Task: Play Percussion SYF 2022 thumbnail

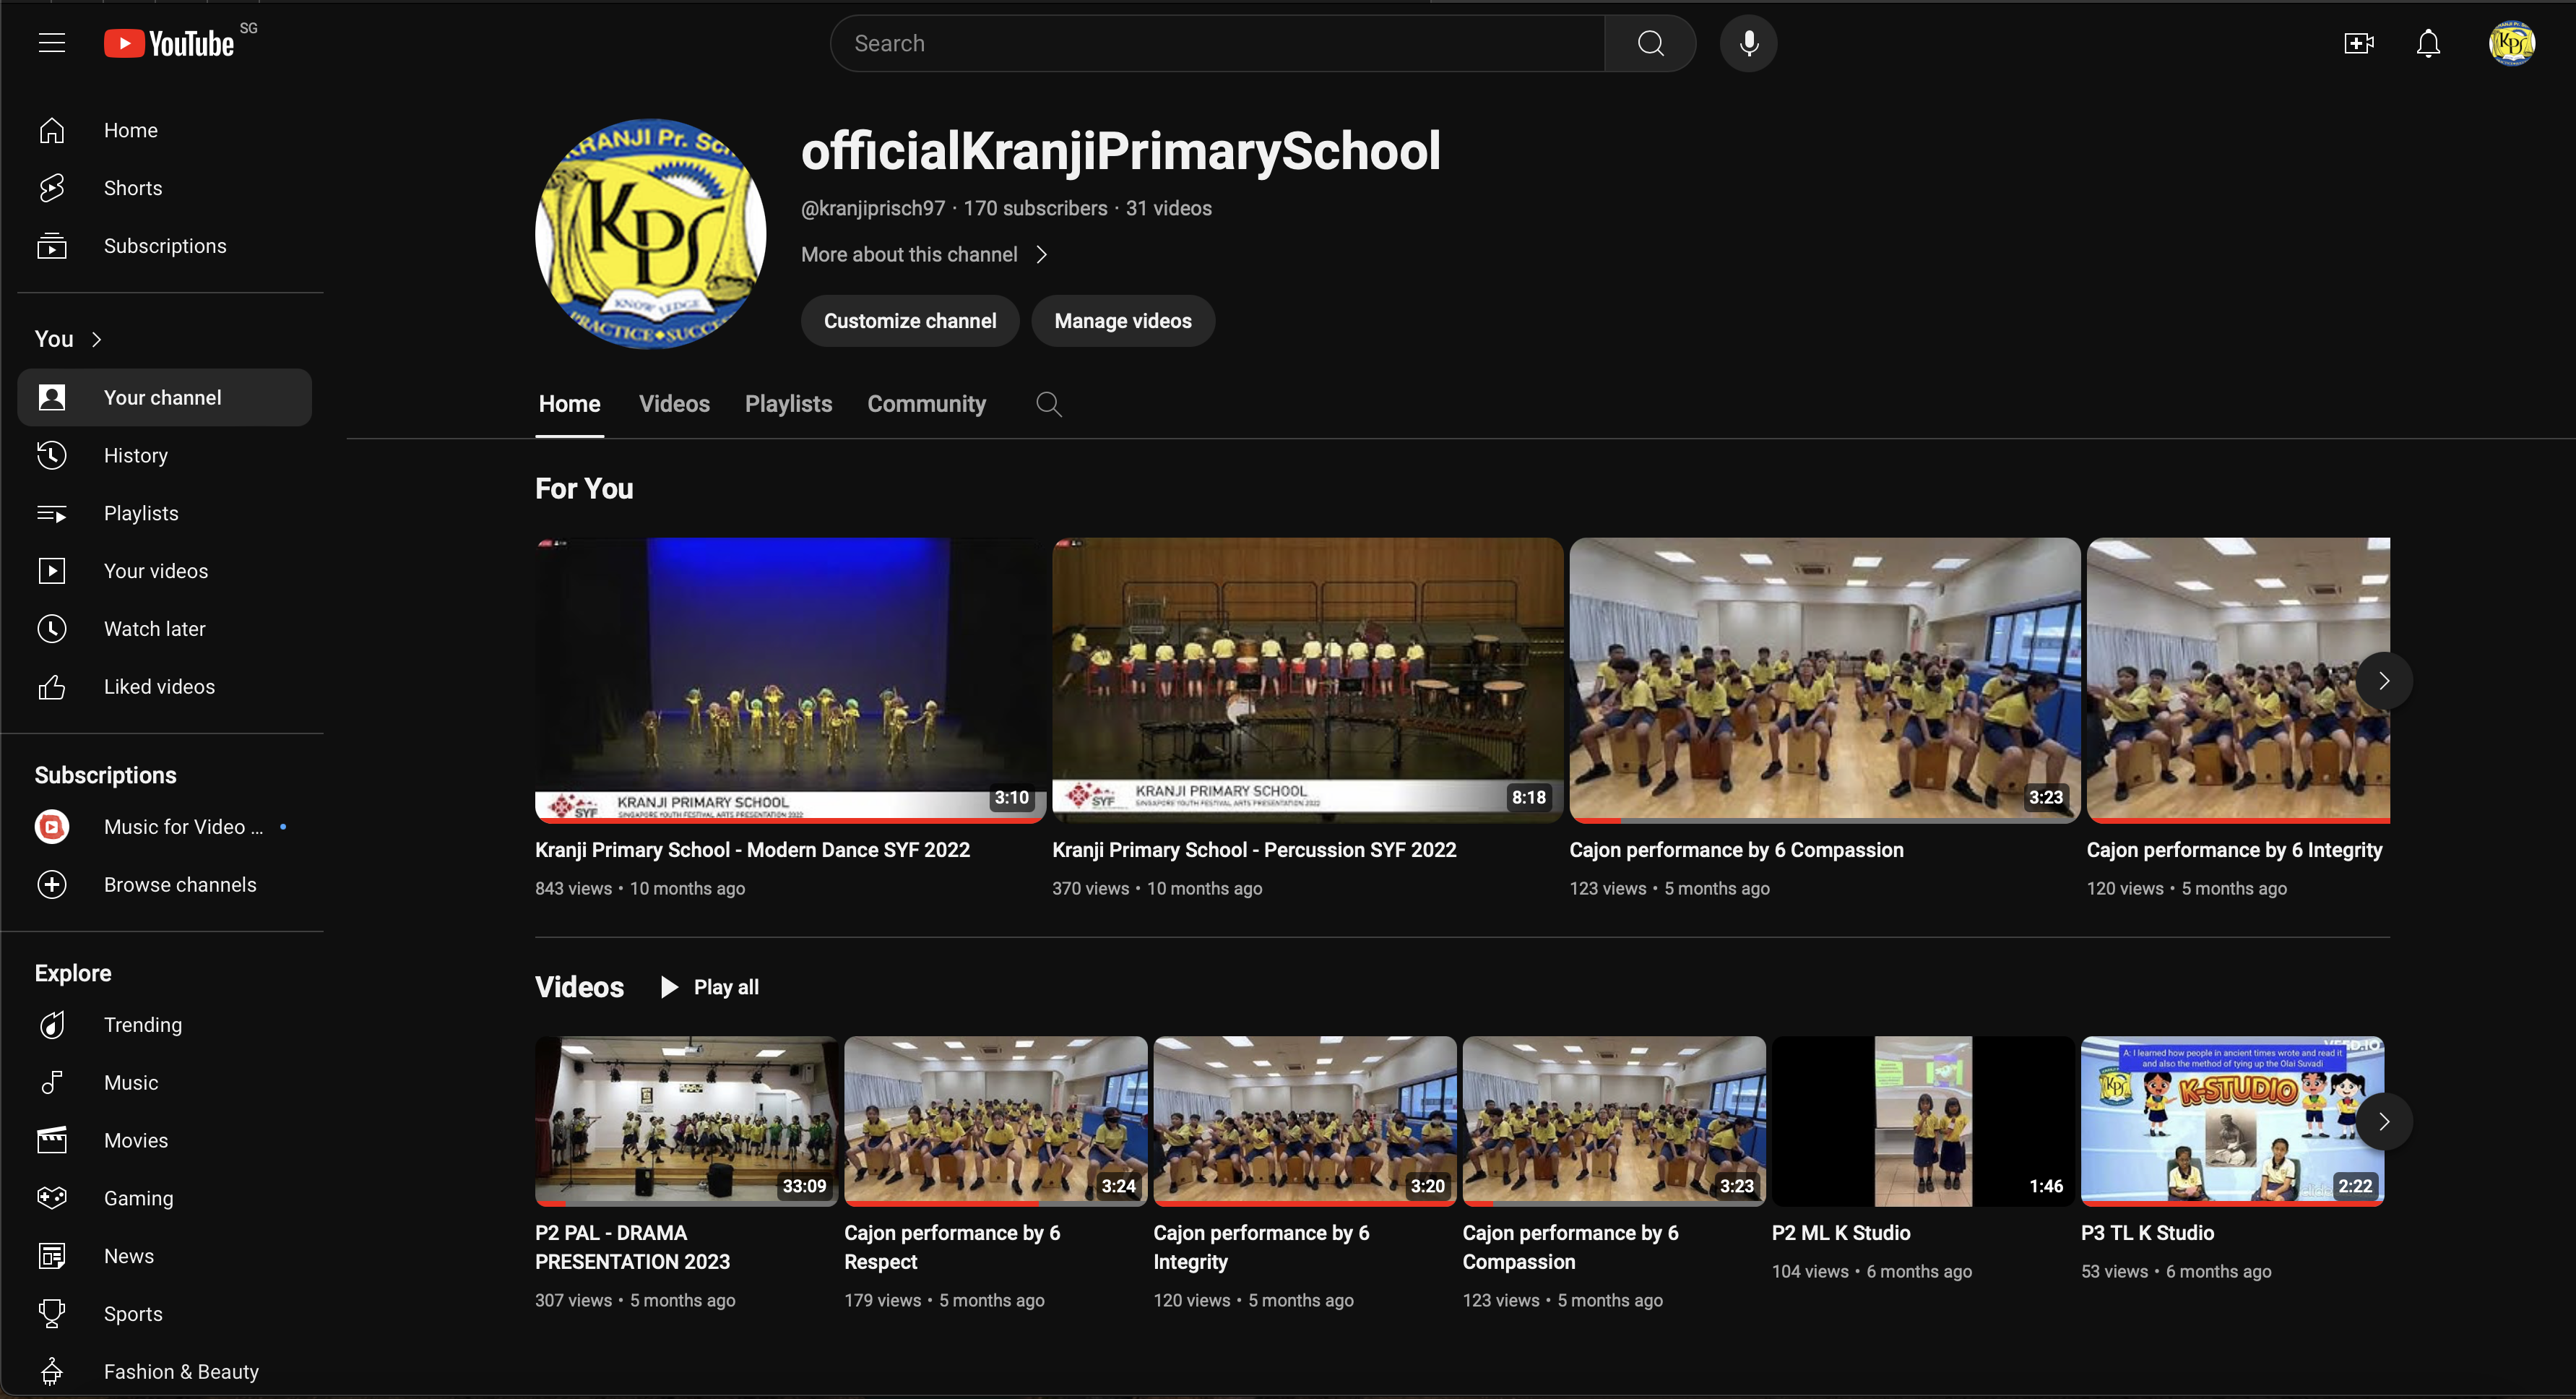Action: [x=1307, y=681]
